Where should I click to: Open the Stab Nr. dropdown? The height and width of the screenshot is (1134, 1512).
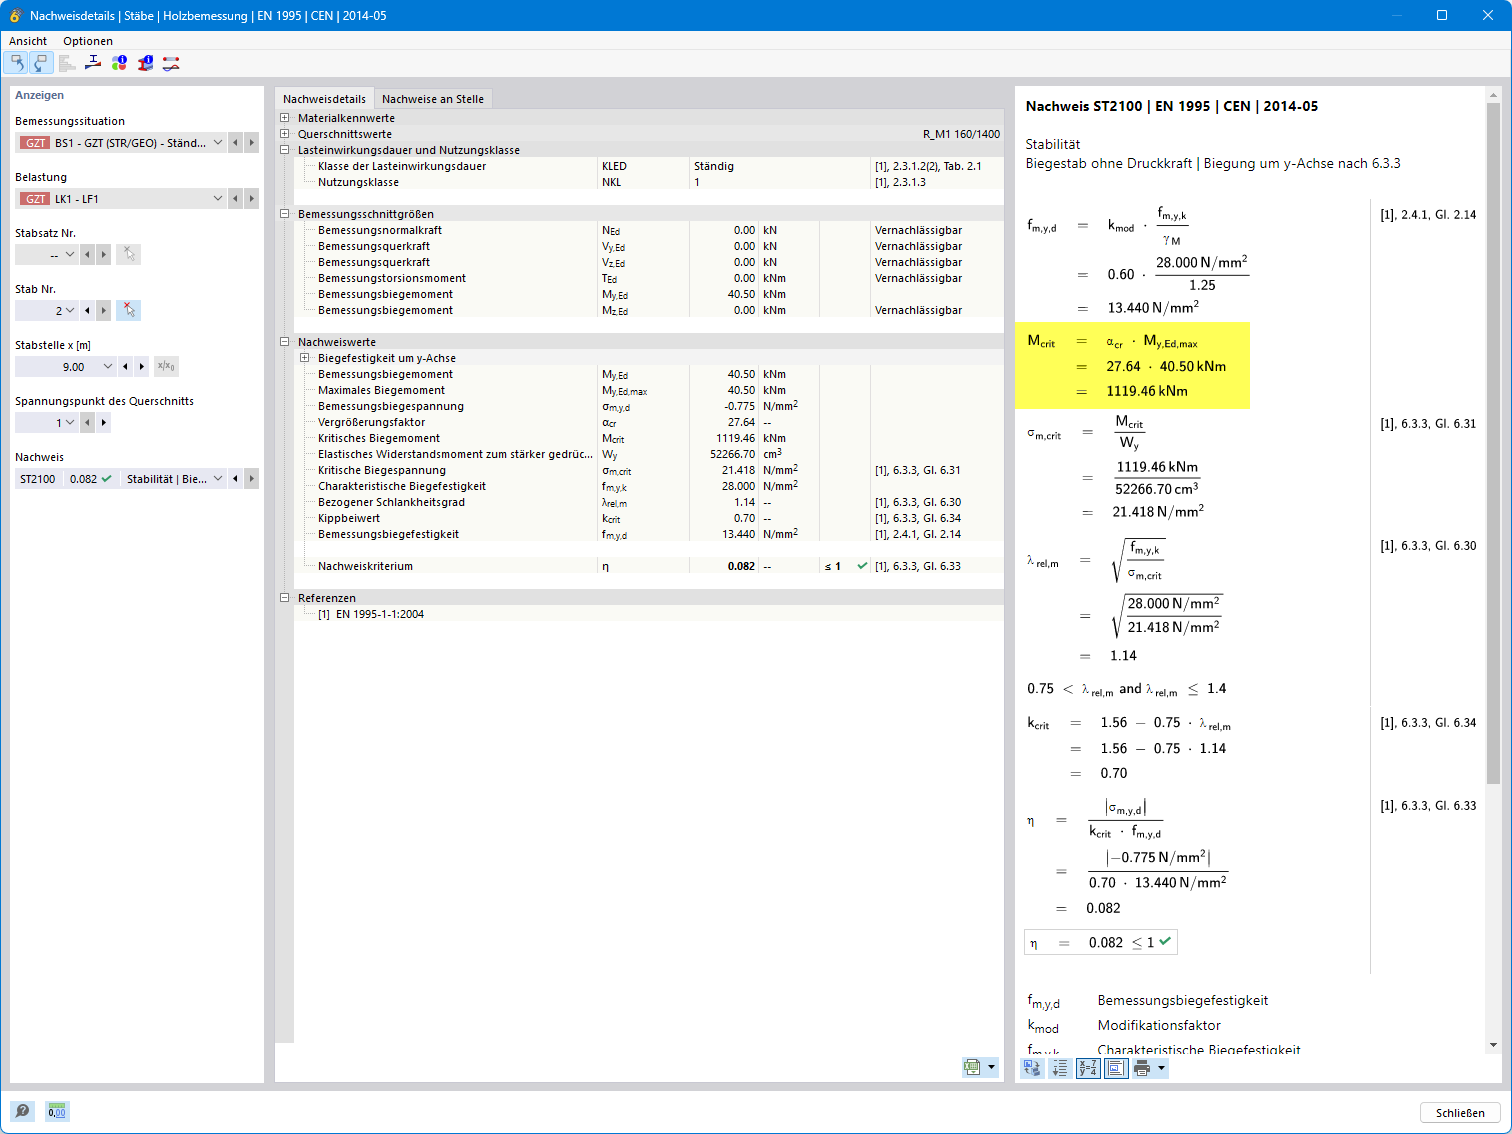[x=70, y=311]
